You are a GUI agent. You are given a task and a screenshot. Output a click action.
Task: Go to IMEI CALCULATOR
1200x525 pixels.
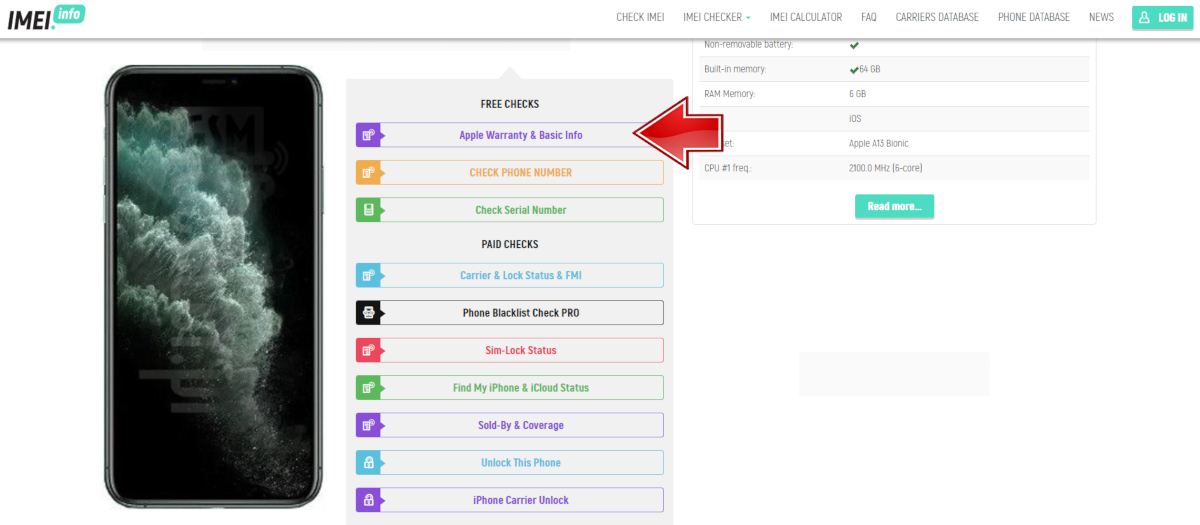(806, 17)
